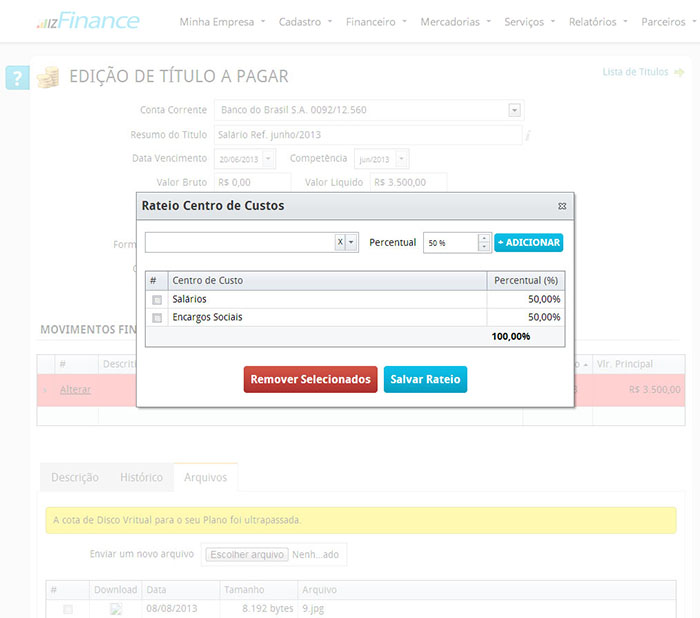Select the Salários row text
Image resolution: width=700 pixels, height=618 pixels.
click(189, 299)
